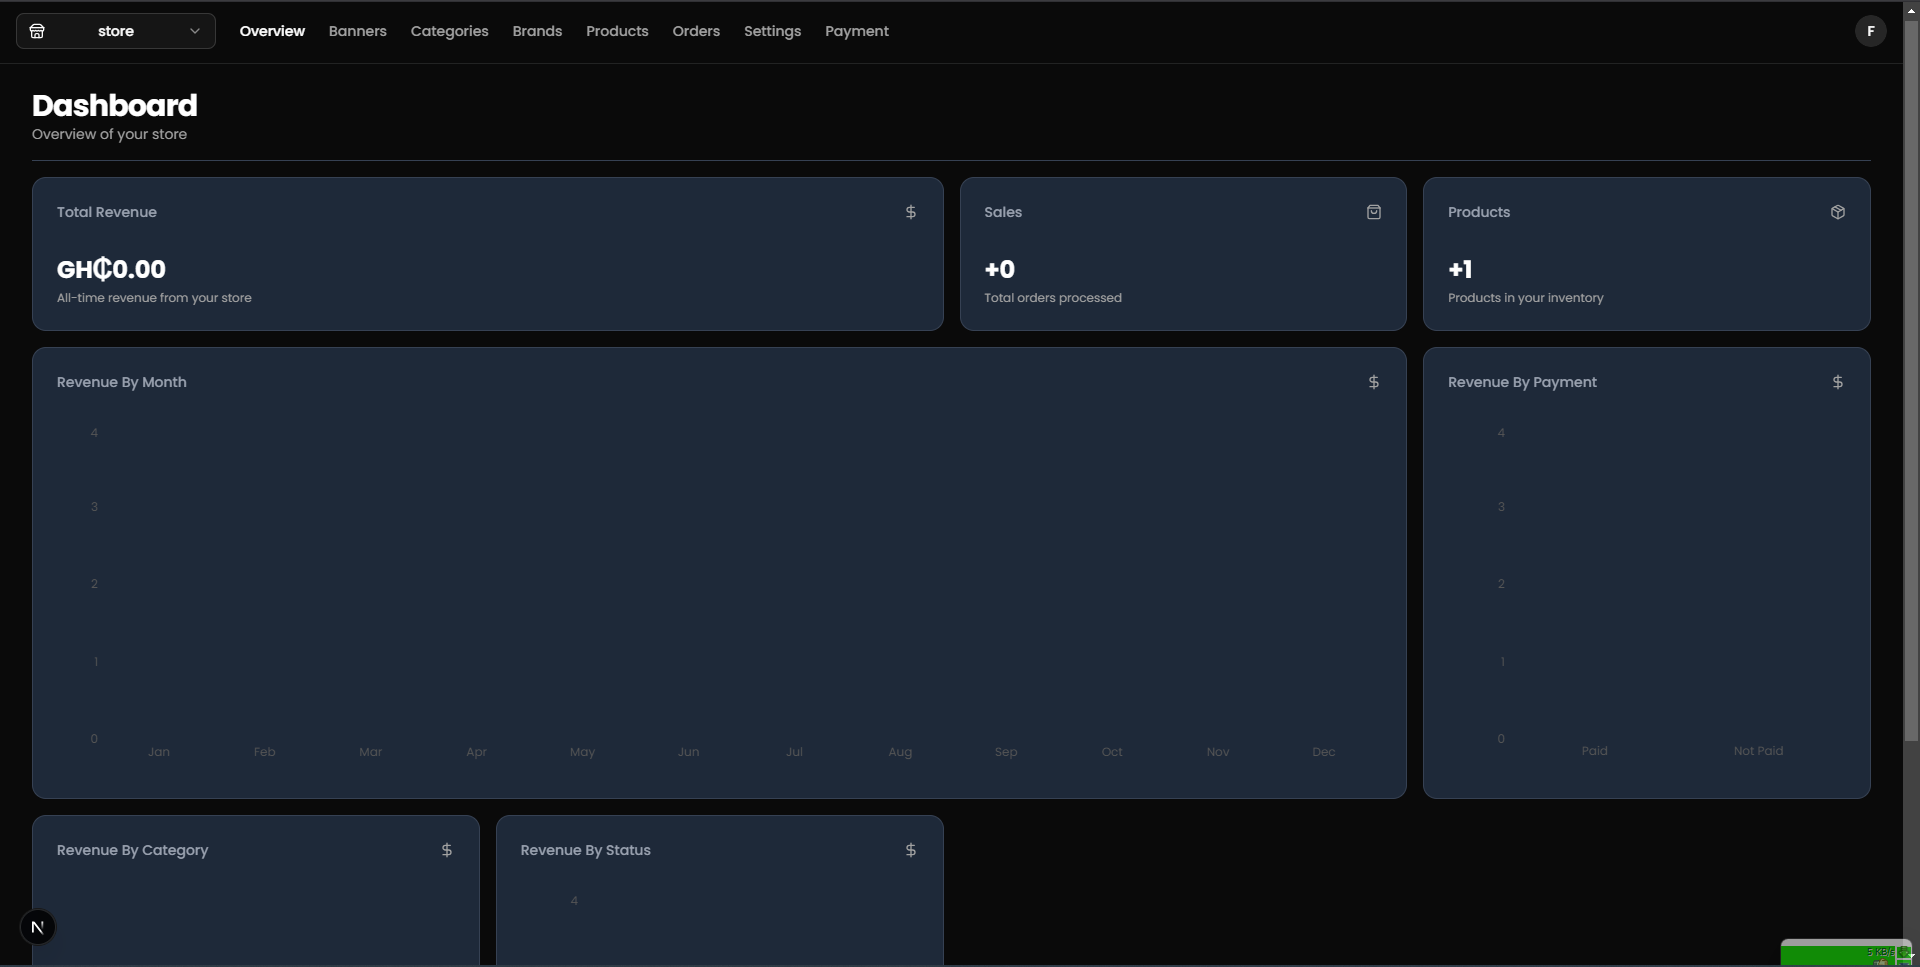Click the Revenue By Status title
1920x967 pixels.
pos(586,850)
